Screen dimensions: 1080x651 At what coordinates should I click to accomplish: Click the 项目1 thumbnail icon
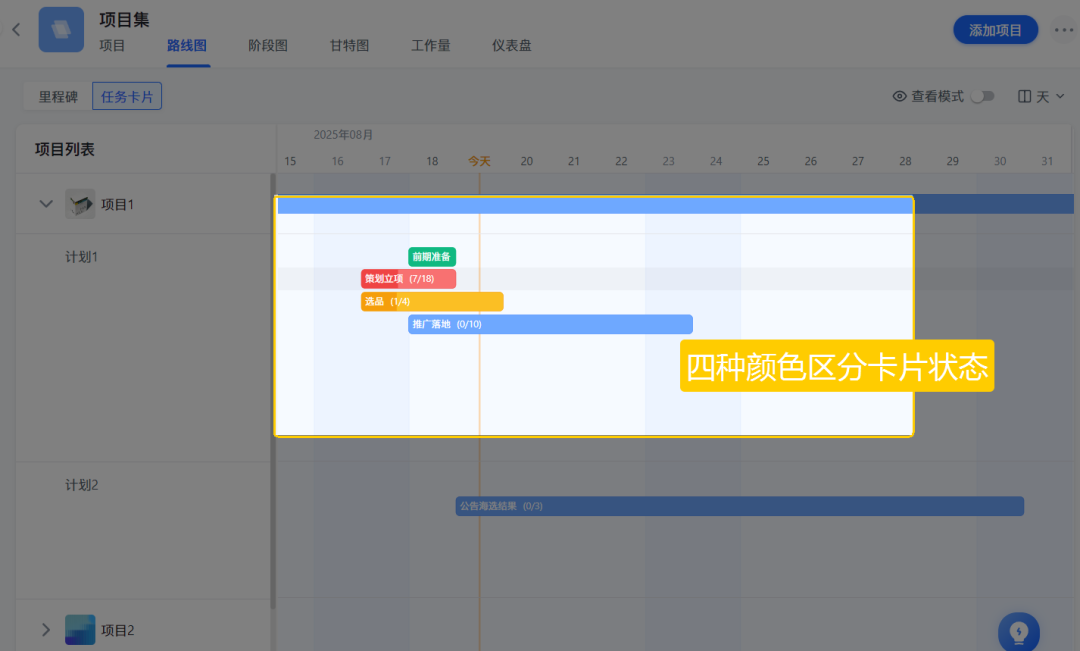pos(80,204)
